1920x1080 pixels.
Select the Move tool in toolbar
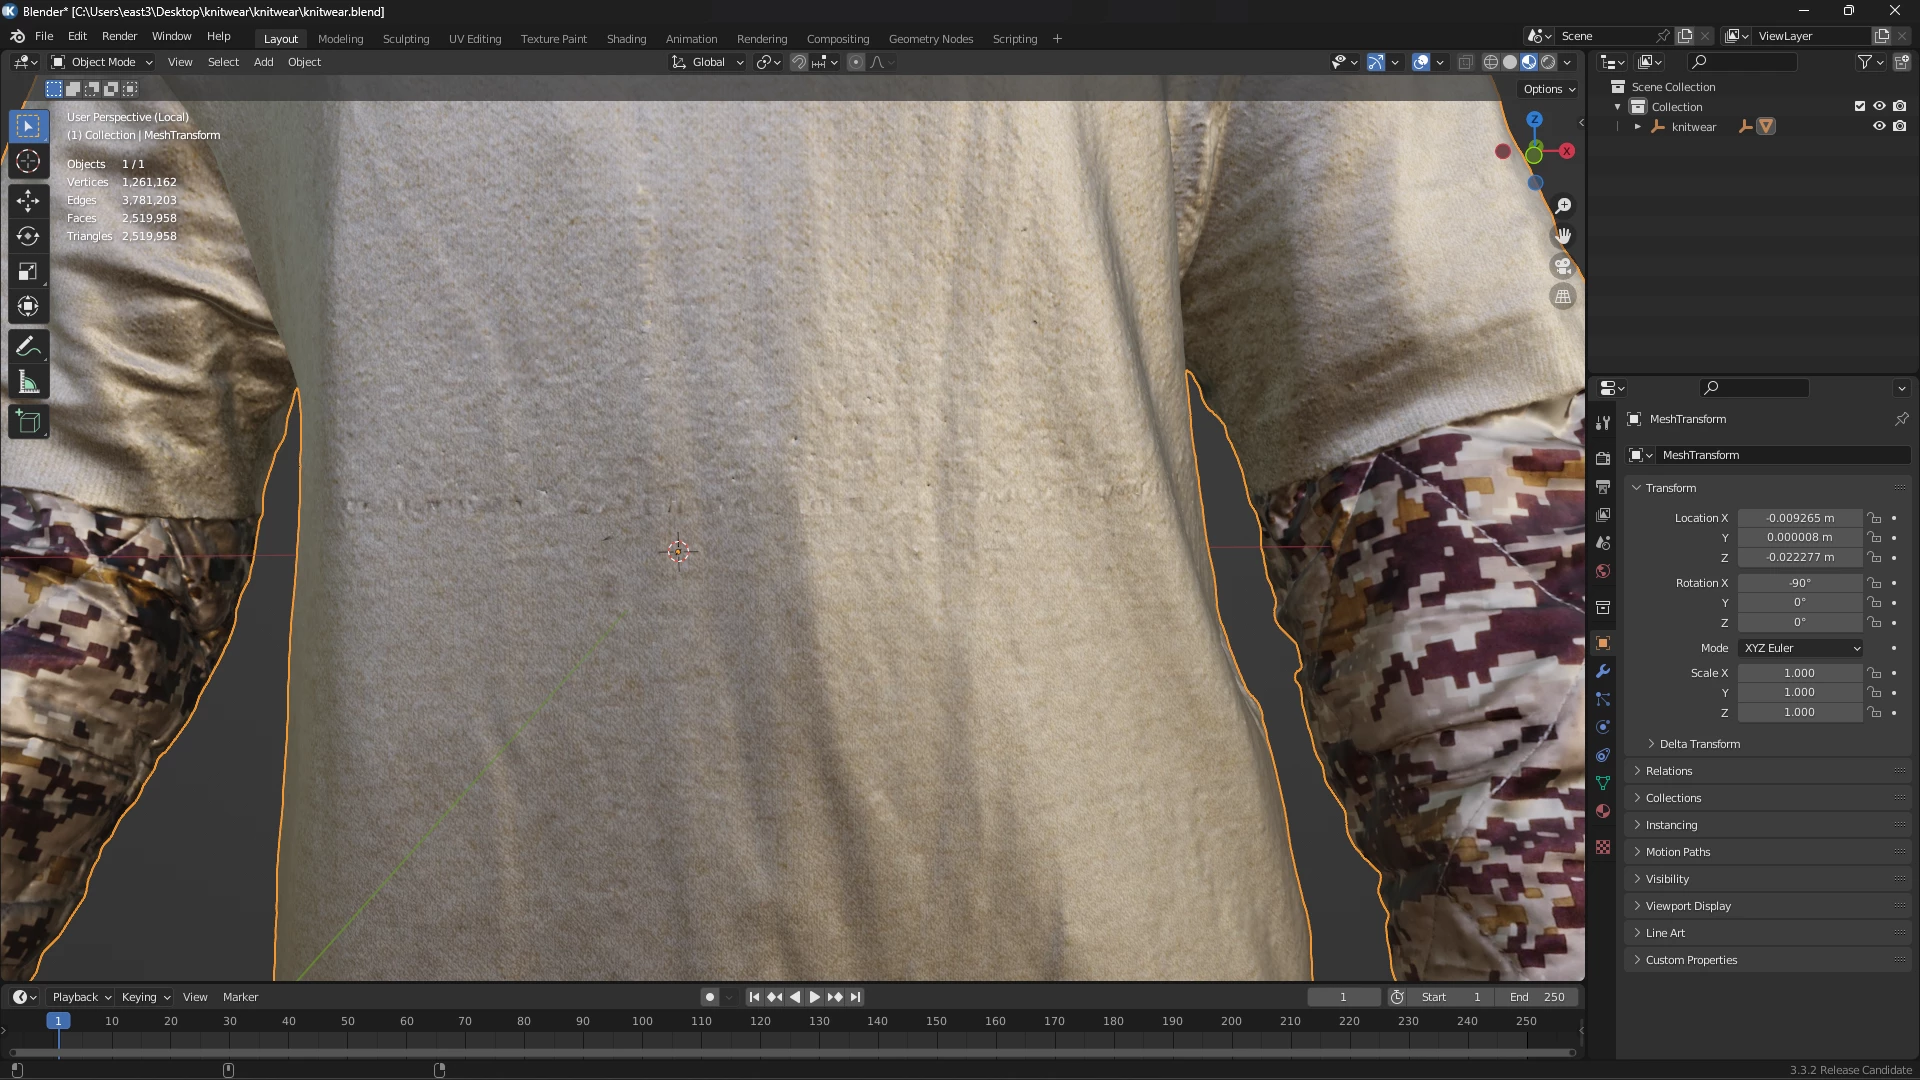coord(28,200)
